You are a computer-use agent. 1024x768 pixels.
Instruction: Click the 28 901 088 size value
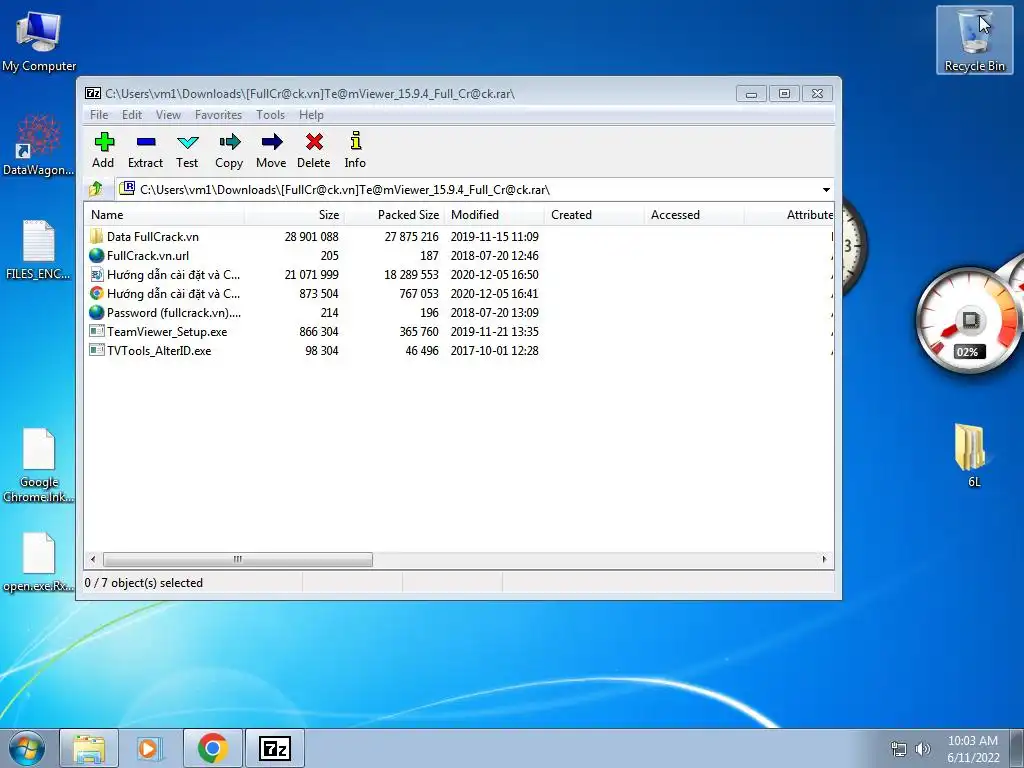[x=312, y=236]
